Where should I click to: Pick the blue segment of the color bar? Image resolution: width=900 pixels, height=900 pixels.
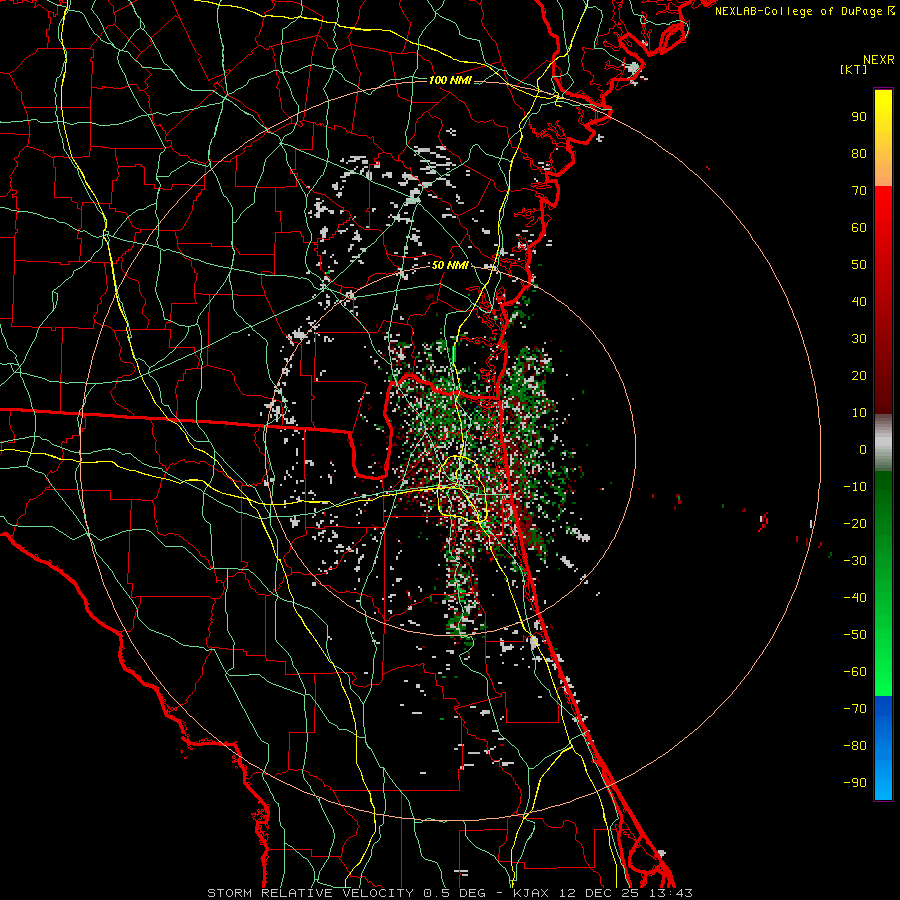click(883, 748)
